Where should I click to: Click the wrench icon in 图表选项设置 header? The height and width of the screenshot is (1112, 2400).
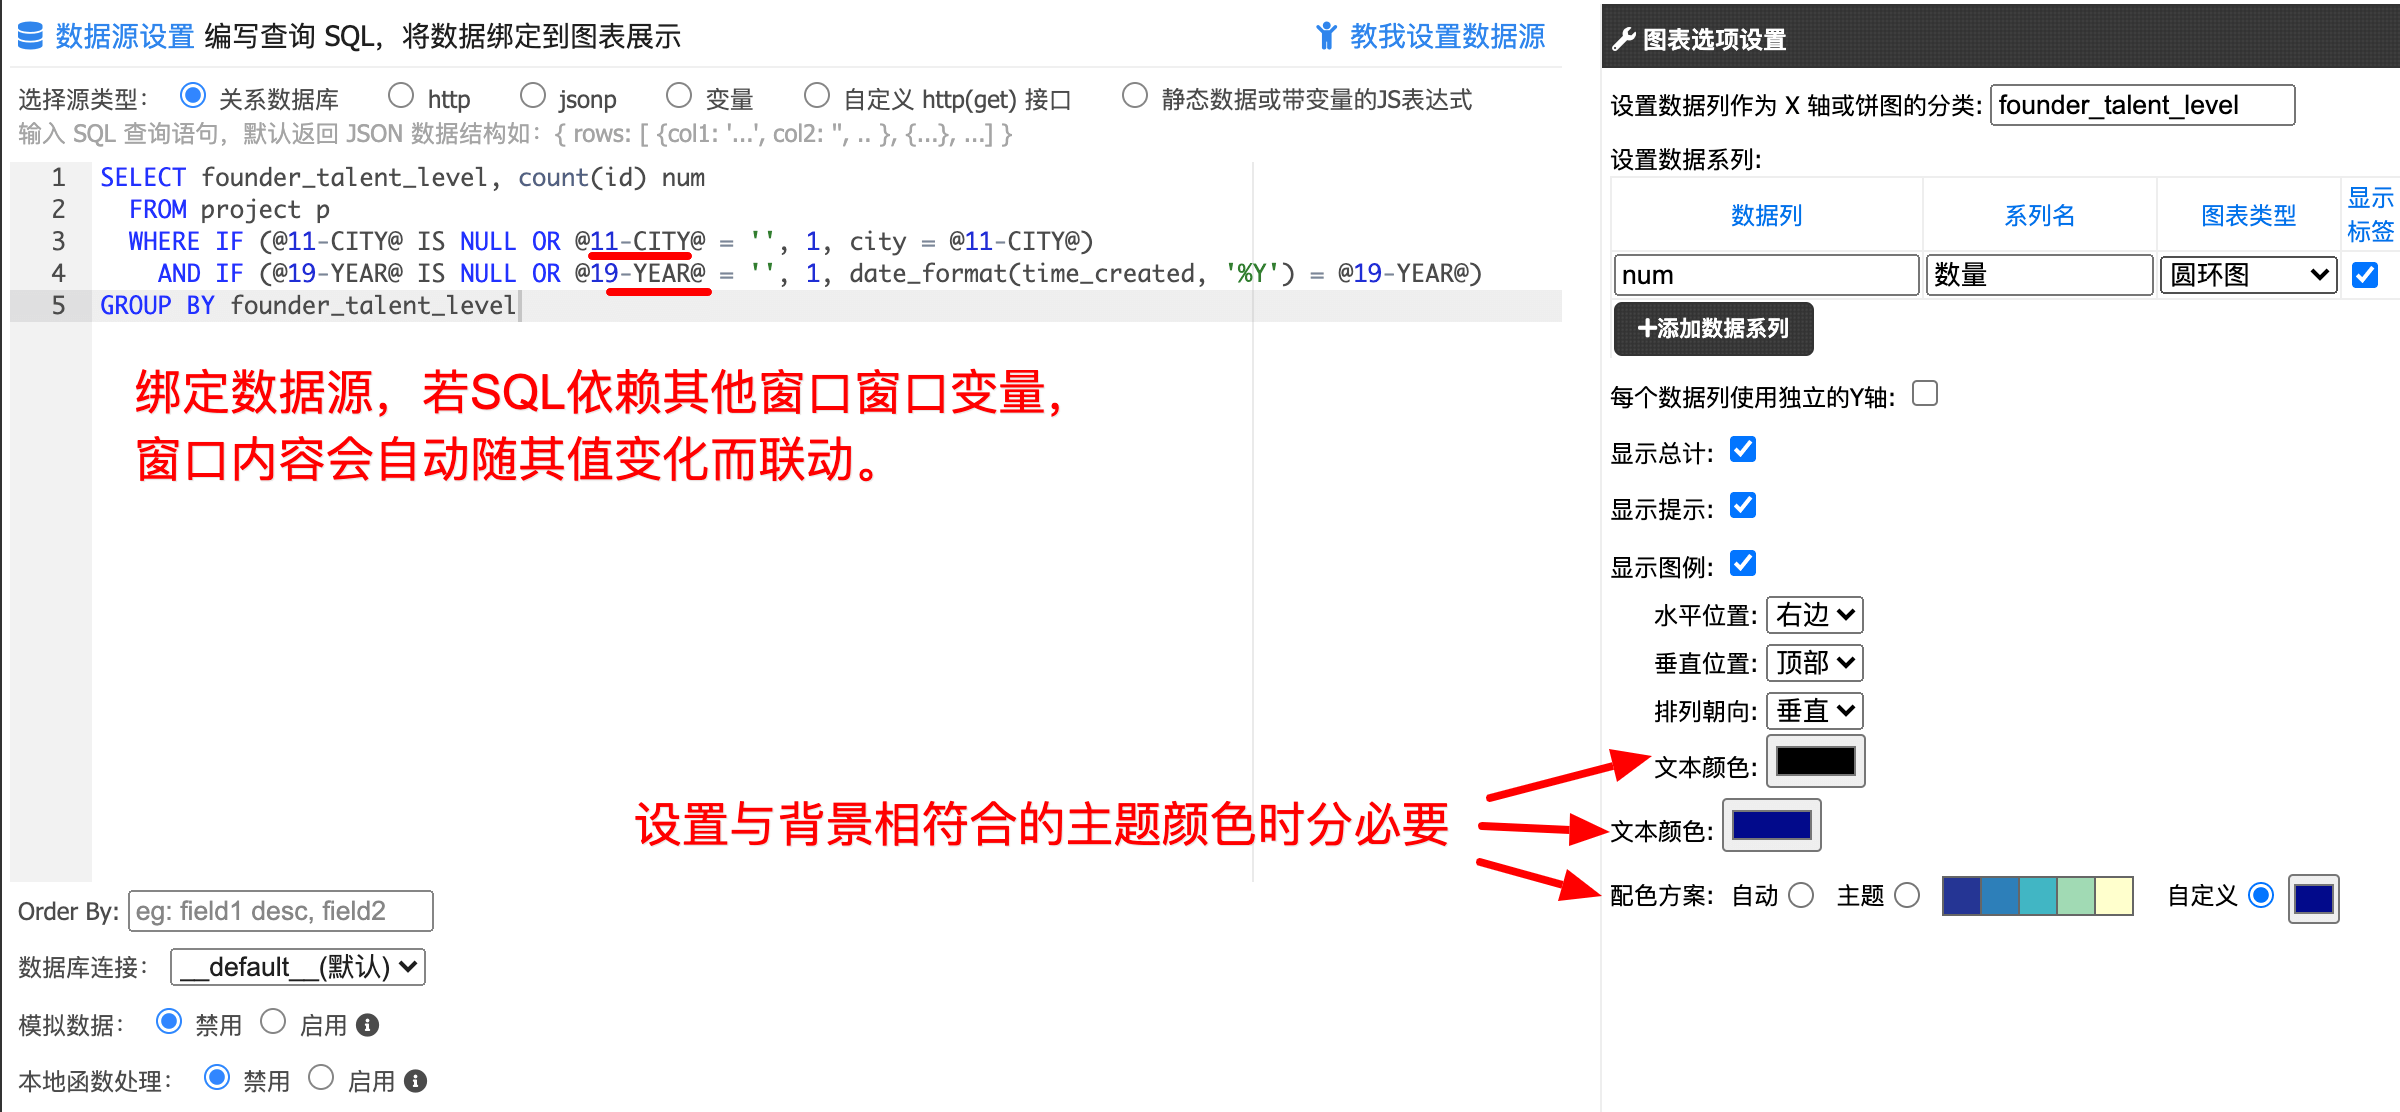(x=1624, y=39)
